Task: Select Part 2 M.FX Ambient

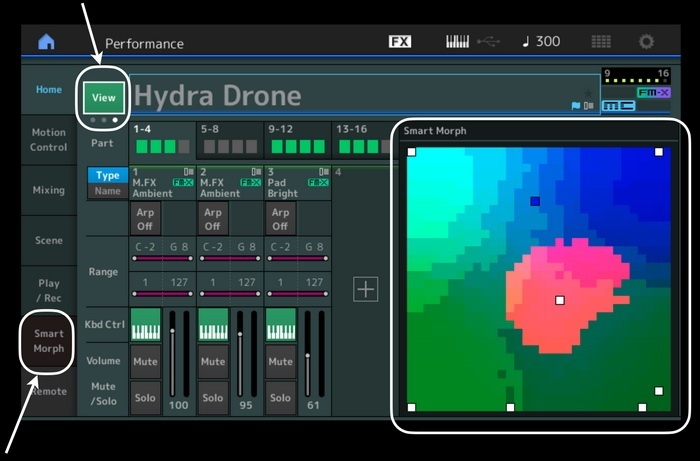Action: [x=230, y=183]
